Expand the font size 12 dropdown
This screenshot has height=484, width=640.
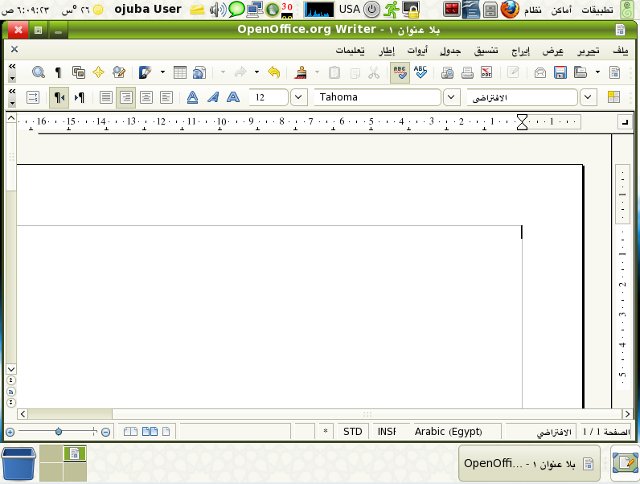tap(299, 97)
